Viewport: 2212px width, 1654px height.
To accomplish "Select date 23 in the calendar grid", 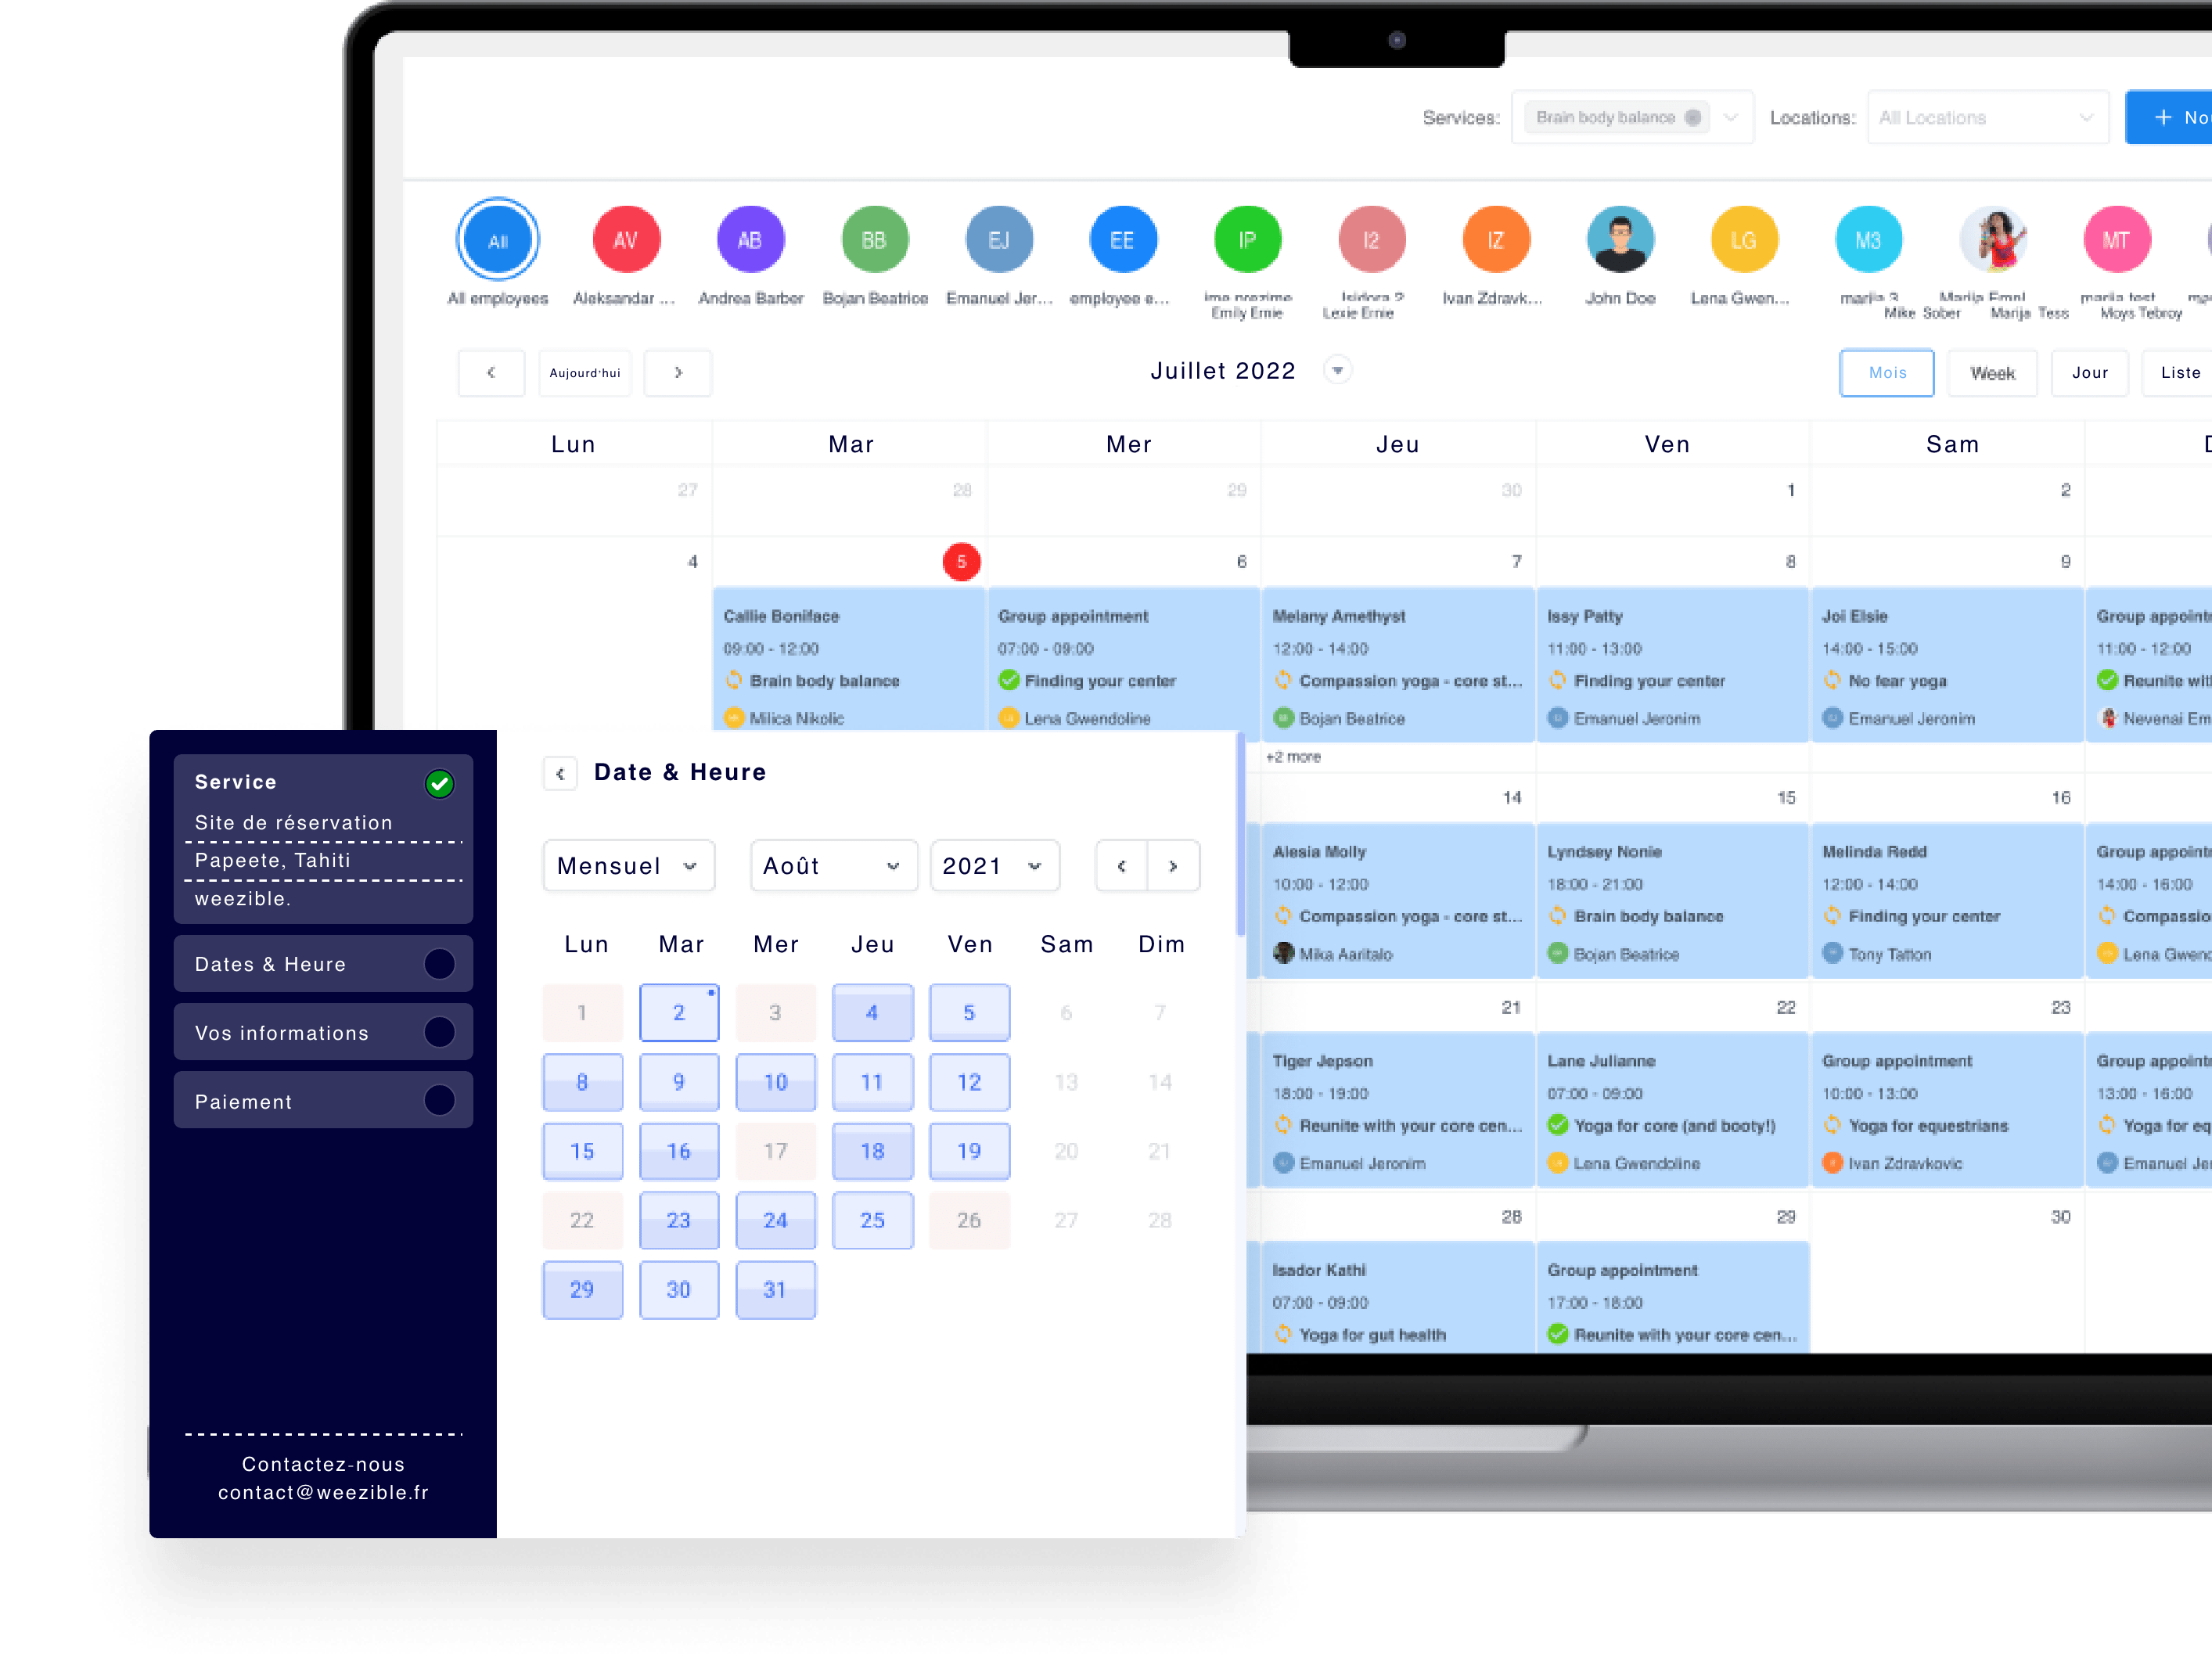I will [679, 1220].
